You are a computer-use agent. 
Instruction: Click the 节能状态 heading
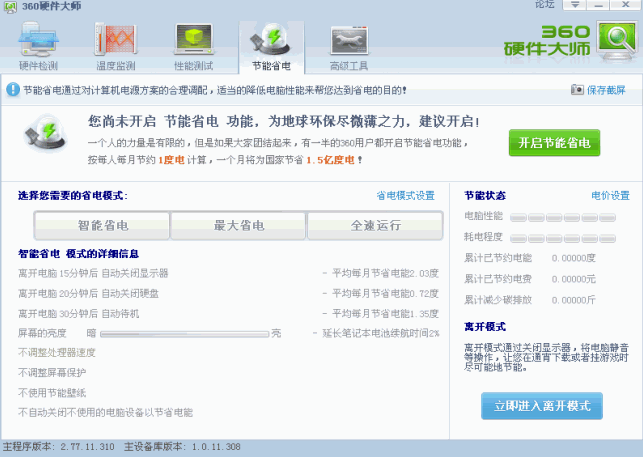pyautogui.click(x=485, y=196)
